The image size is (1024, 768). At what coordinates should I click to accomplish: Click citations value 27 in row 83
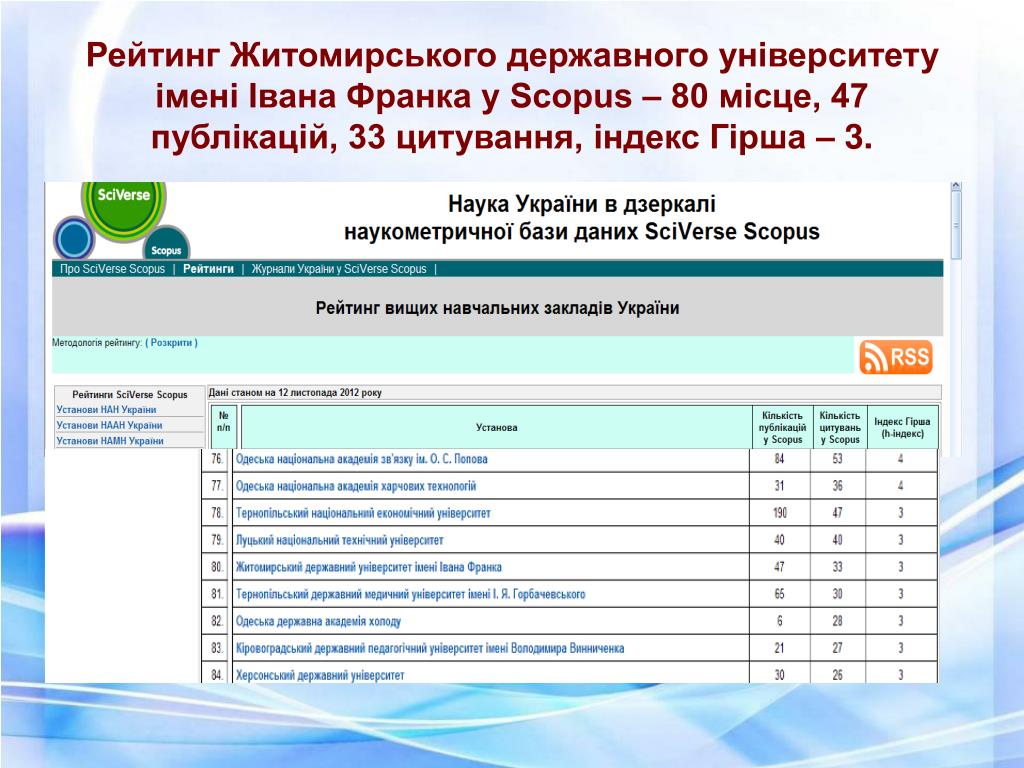[837, 648]
